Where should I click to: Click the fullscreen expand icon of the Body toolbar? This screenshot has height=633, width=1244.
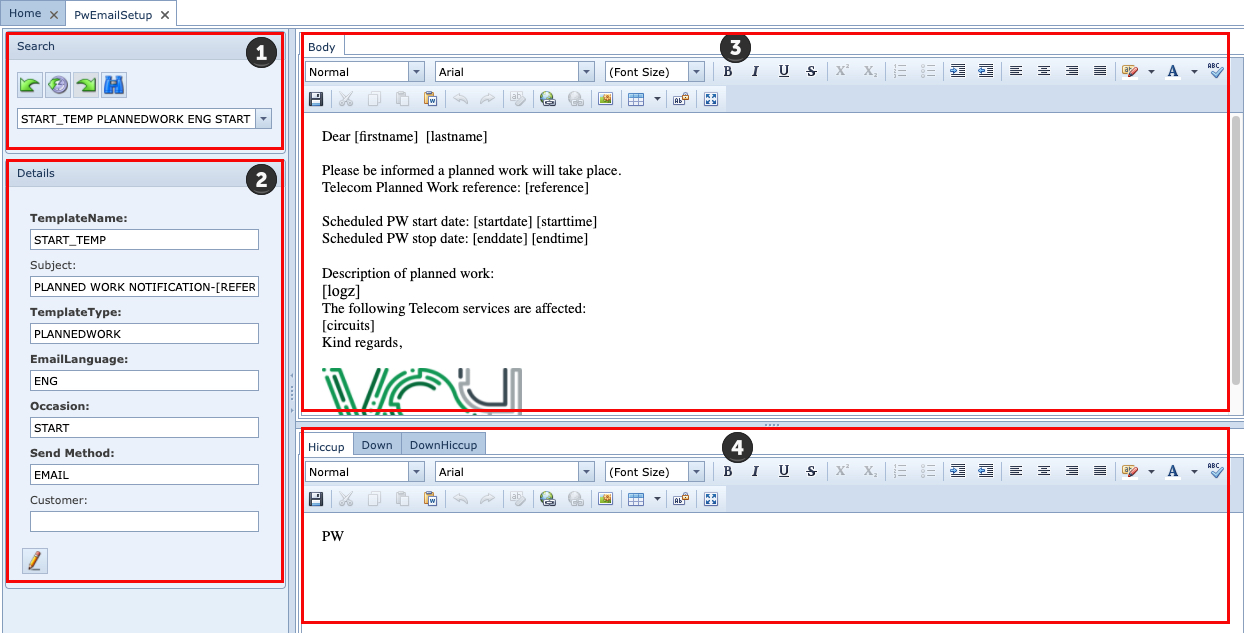tap(711, 99)
